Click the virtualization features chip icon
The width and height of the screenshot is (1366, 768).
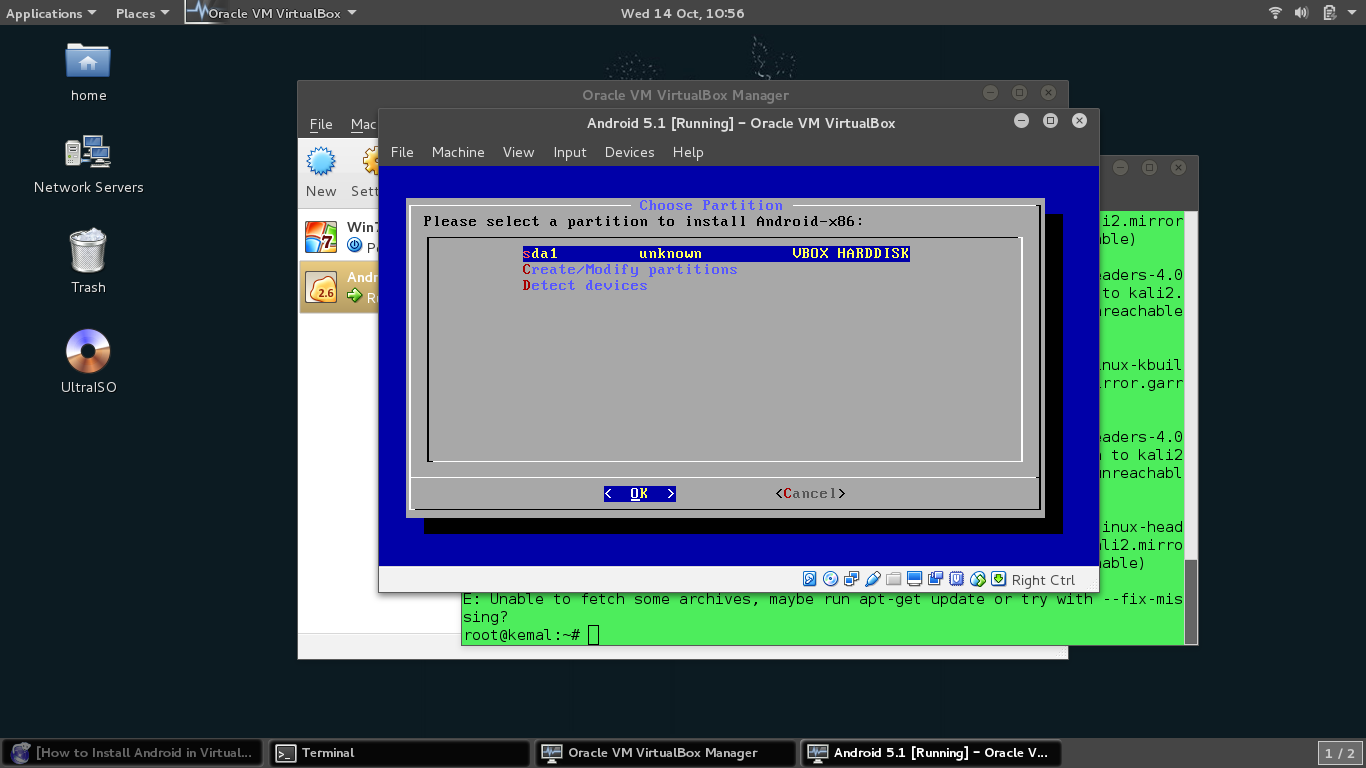click(x=957, y=579)
